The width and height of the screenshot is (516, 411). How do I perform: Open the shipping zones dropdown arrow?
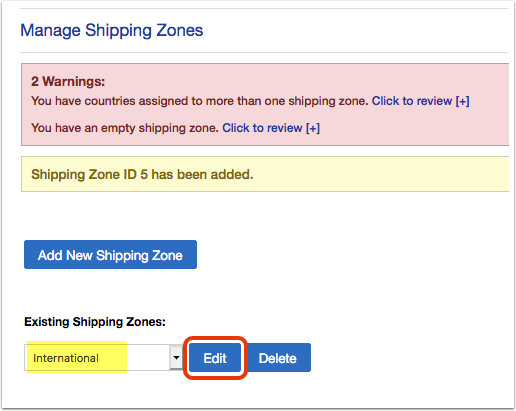176,358
